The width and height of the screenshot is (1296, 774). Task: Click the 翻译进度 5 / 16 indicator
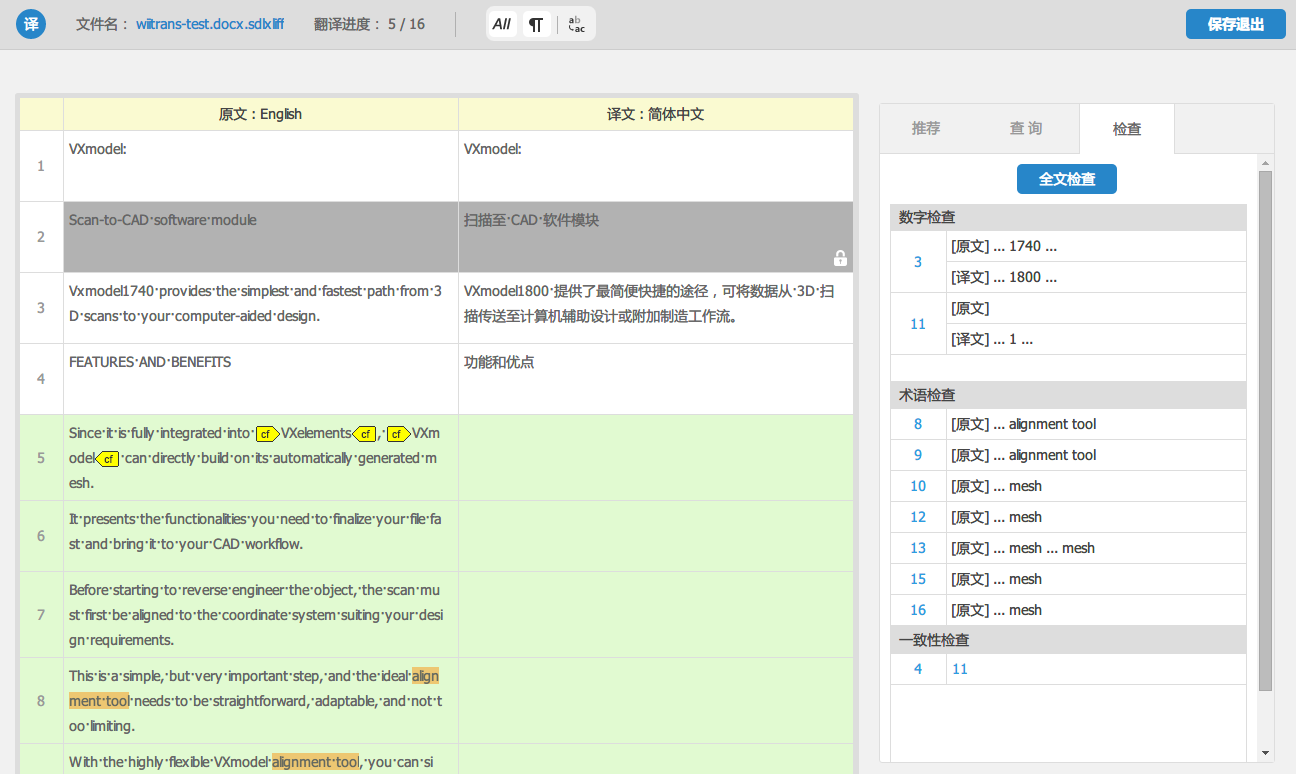[x=369, y=24]
